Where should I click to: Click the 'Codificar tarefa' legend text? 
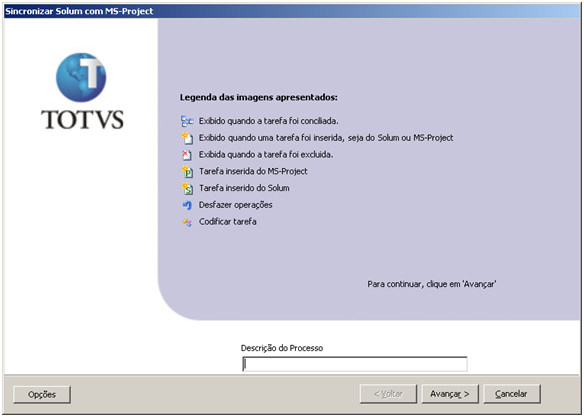pyautogui.click(x=228, y=222)
